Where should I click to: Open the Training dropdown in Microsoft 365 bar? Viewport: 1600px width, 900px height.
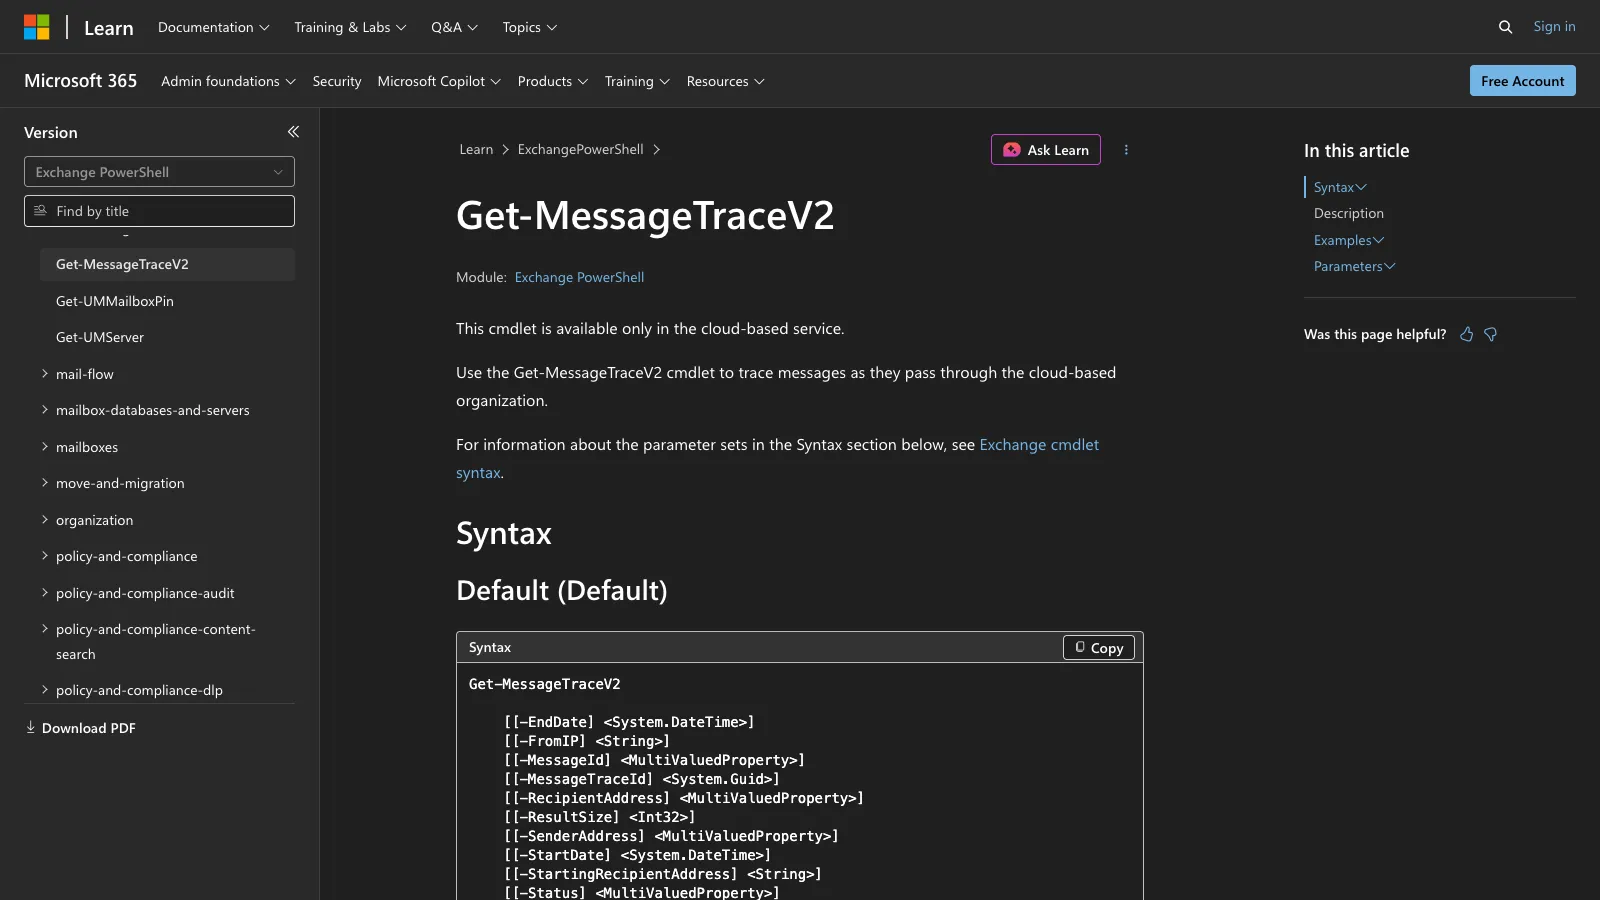(637, 81)
